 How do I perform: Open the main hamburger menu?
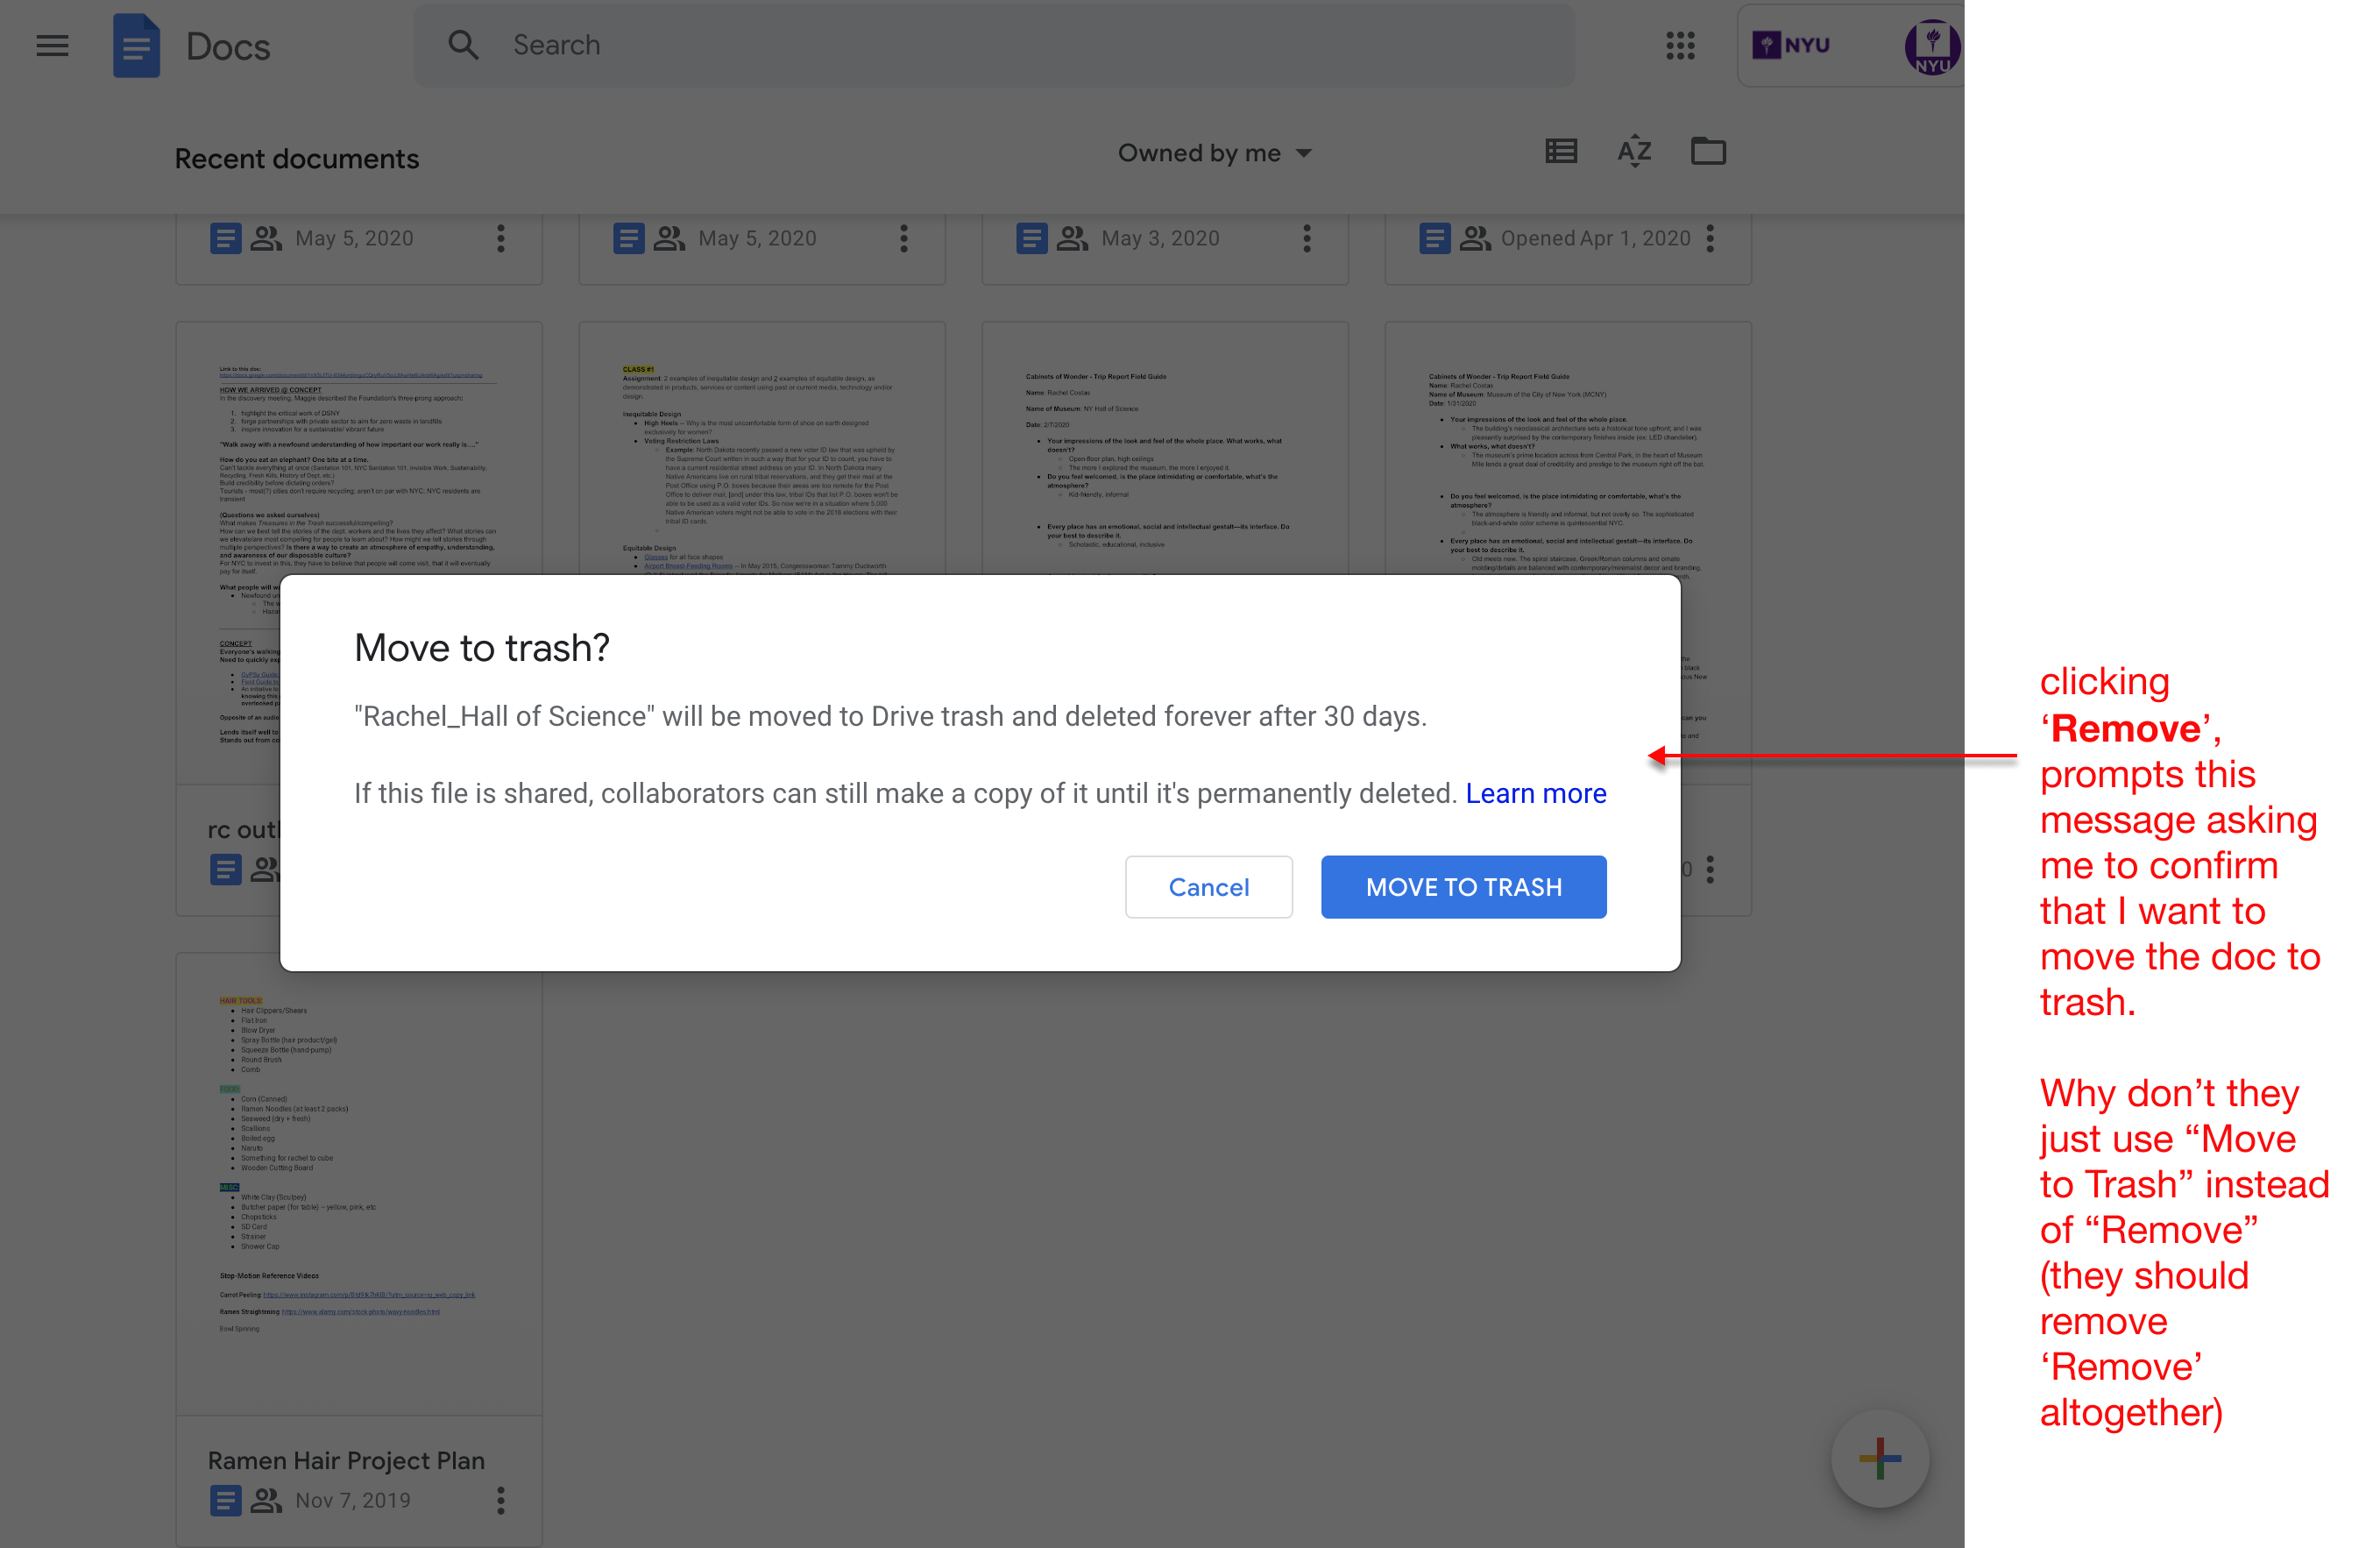(x=52, y=45)
